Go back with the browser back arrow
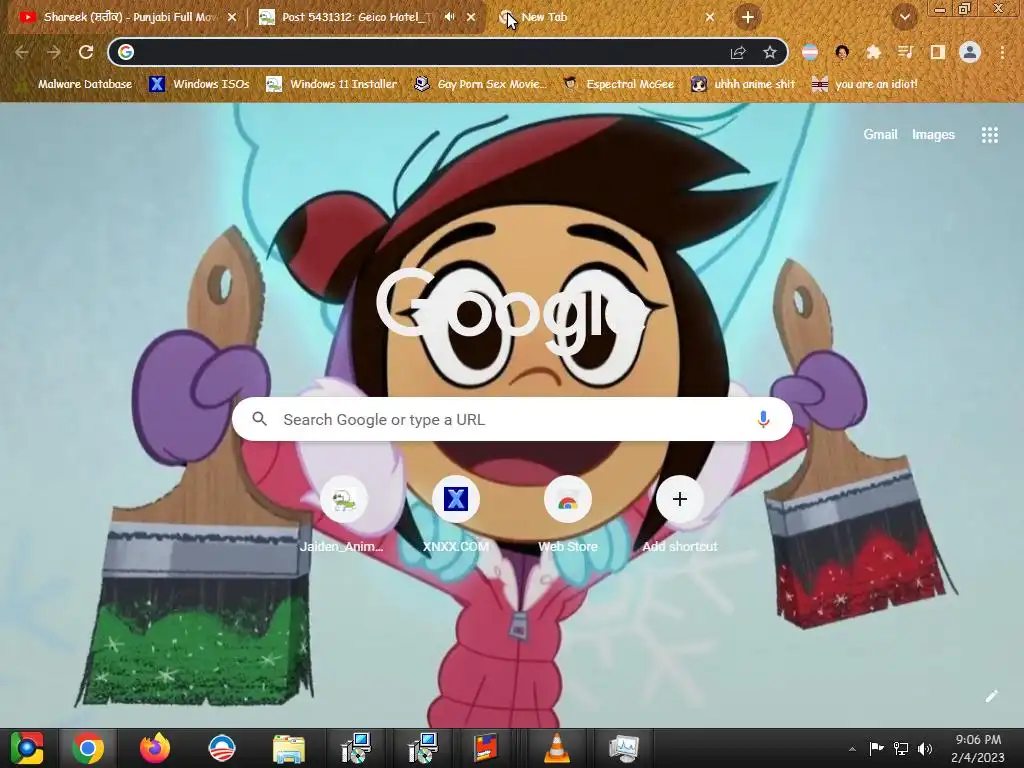This screenshot has width=1024, height=768. (22, 52)
